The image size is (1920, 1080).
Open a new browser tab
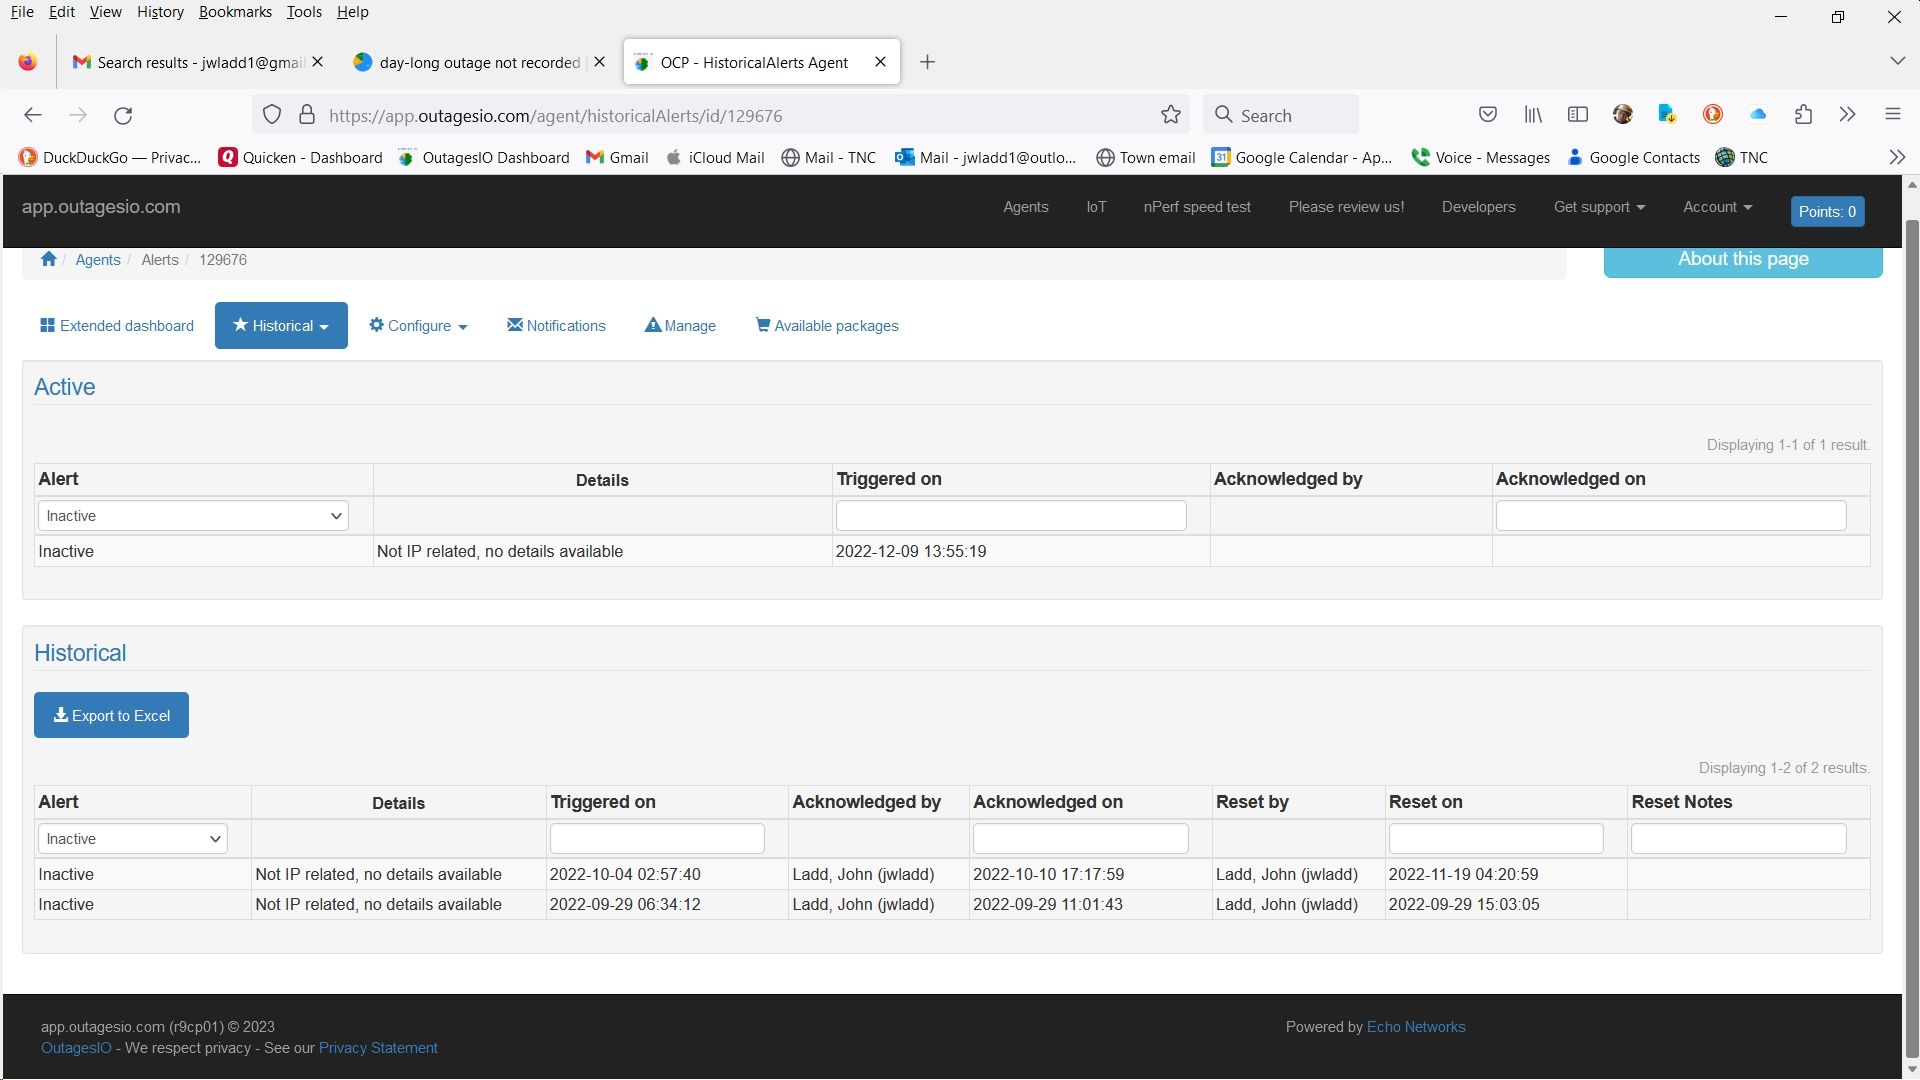click(927, 62)
